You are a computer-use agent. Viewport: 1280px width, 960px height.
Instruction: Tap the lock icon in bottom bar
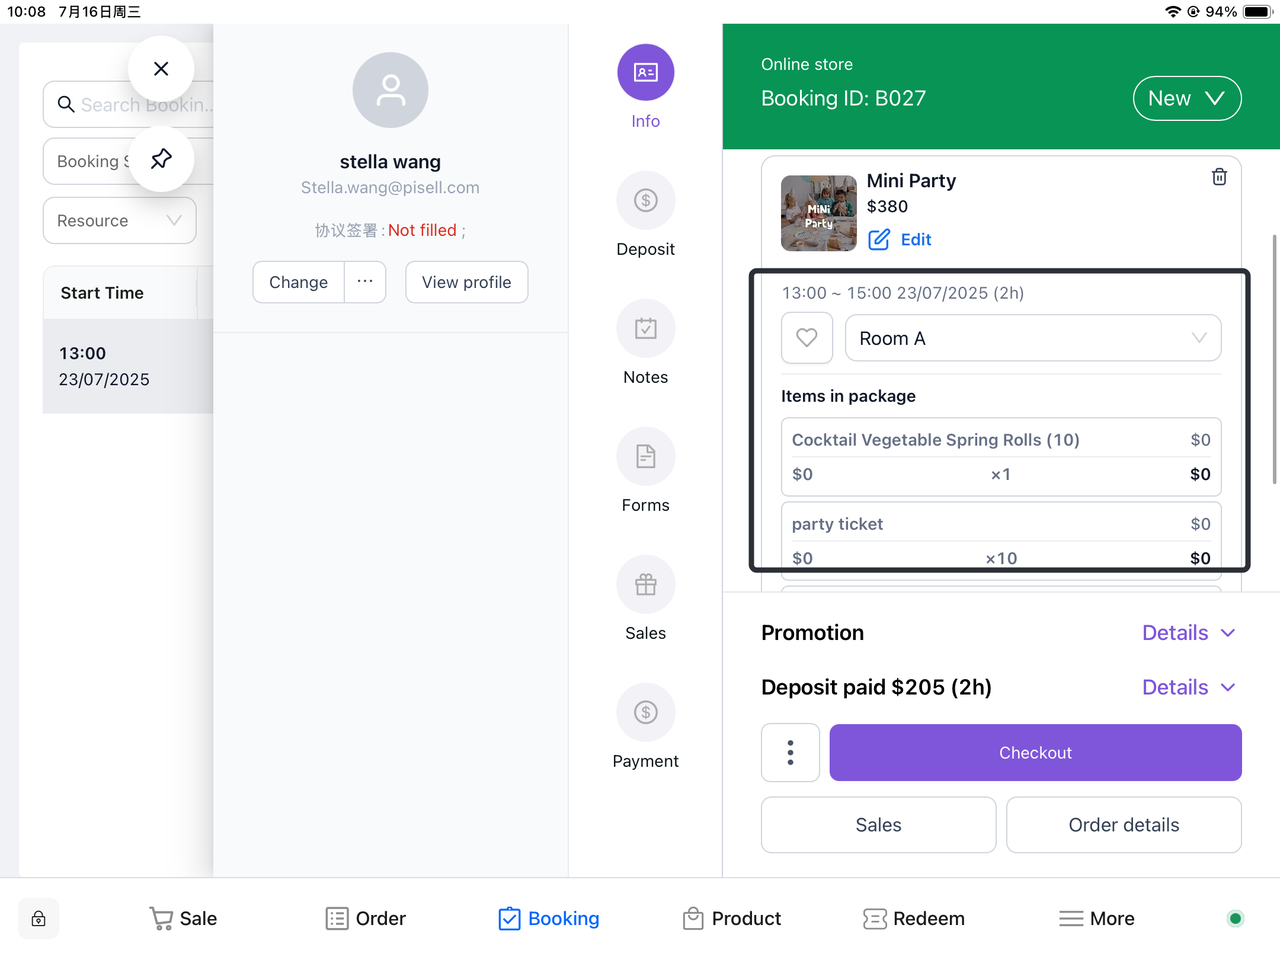[x=38, y=919]
